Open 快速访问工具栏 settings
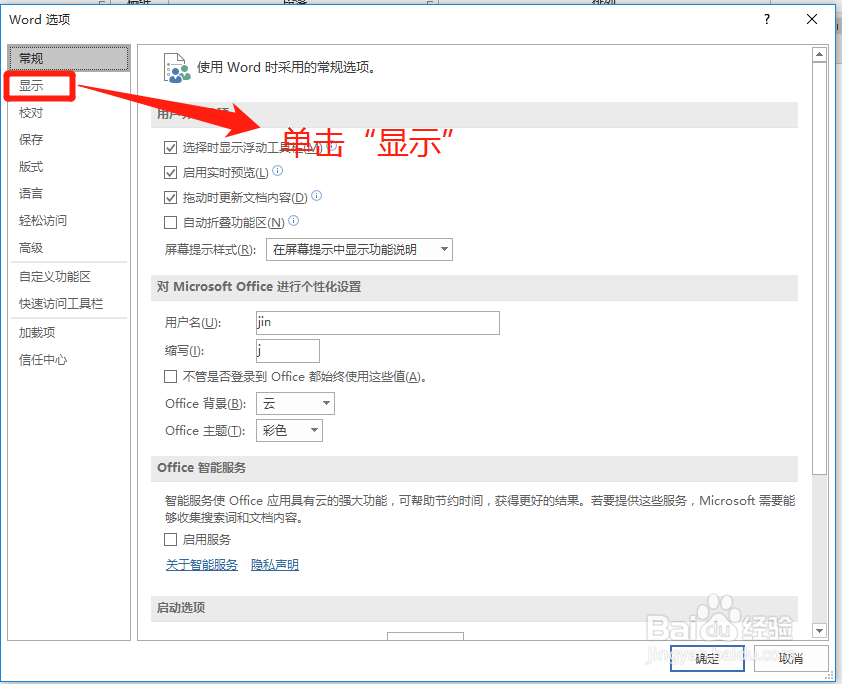 (x=69, y=303)
